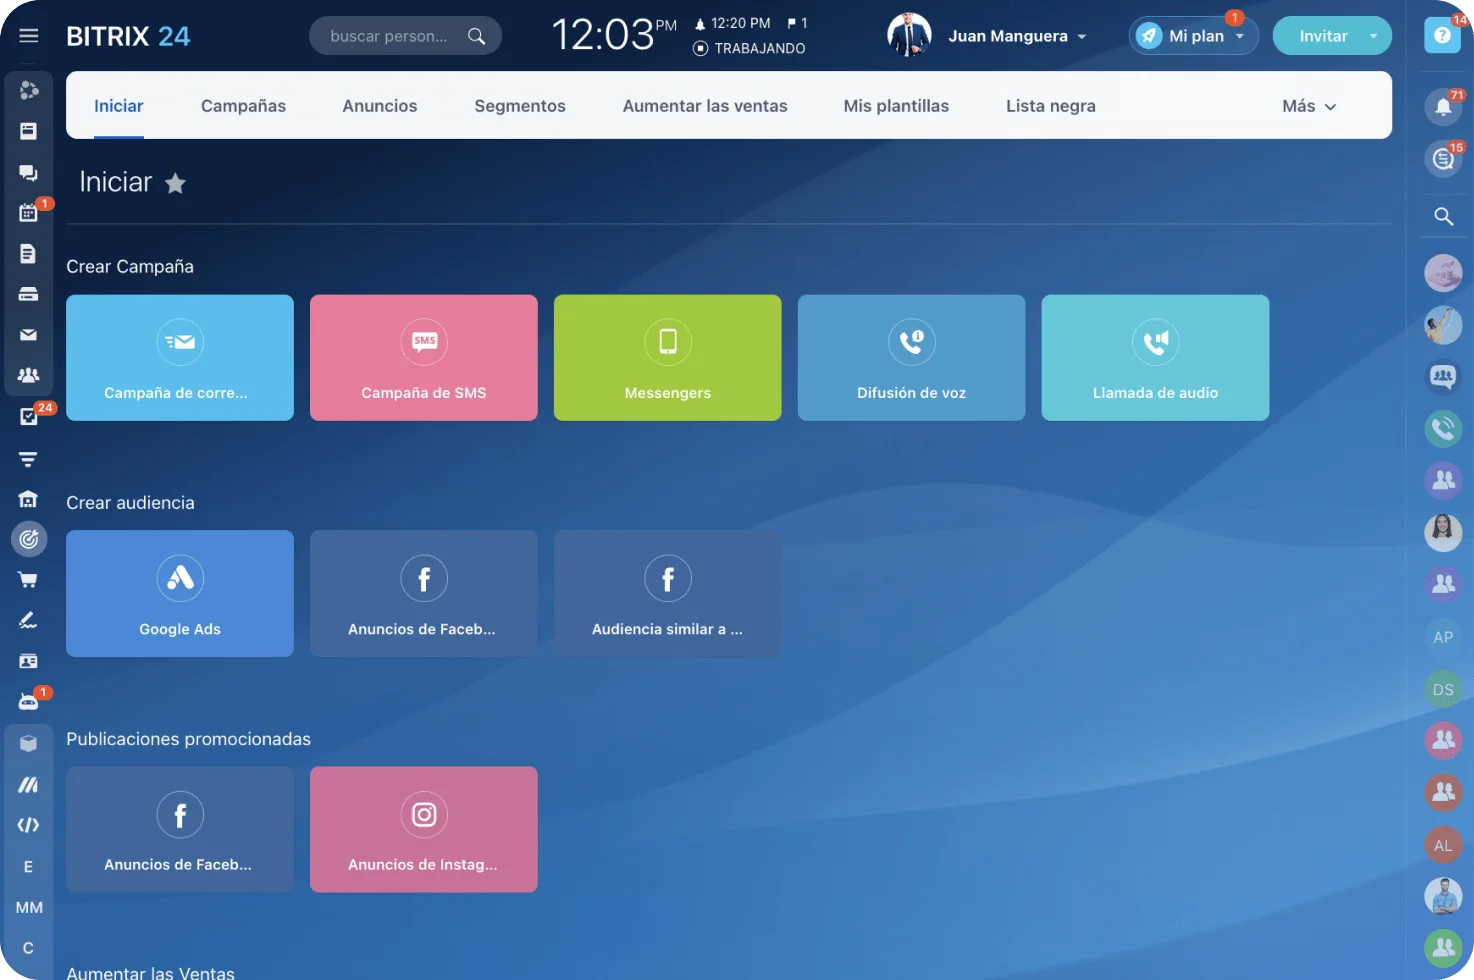Image resolution: width=1474 pixels, height=980 pixels.
Task: Toggle the help panel with question mark
Action: (1441, 35)
